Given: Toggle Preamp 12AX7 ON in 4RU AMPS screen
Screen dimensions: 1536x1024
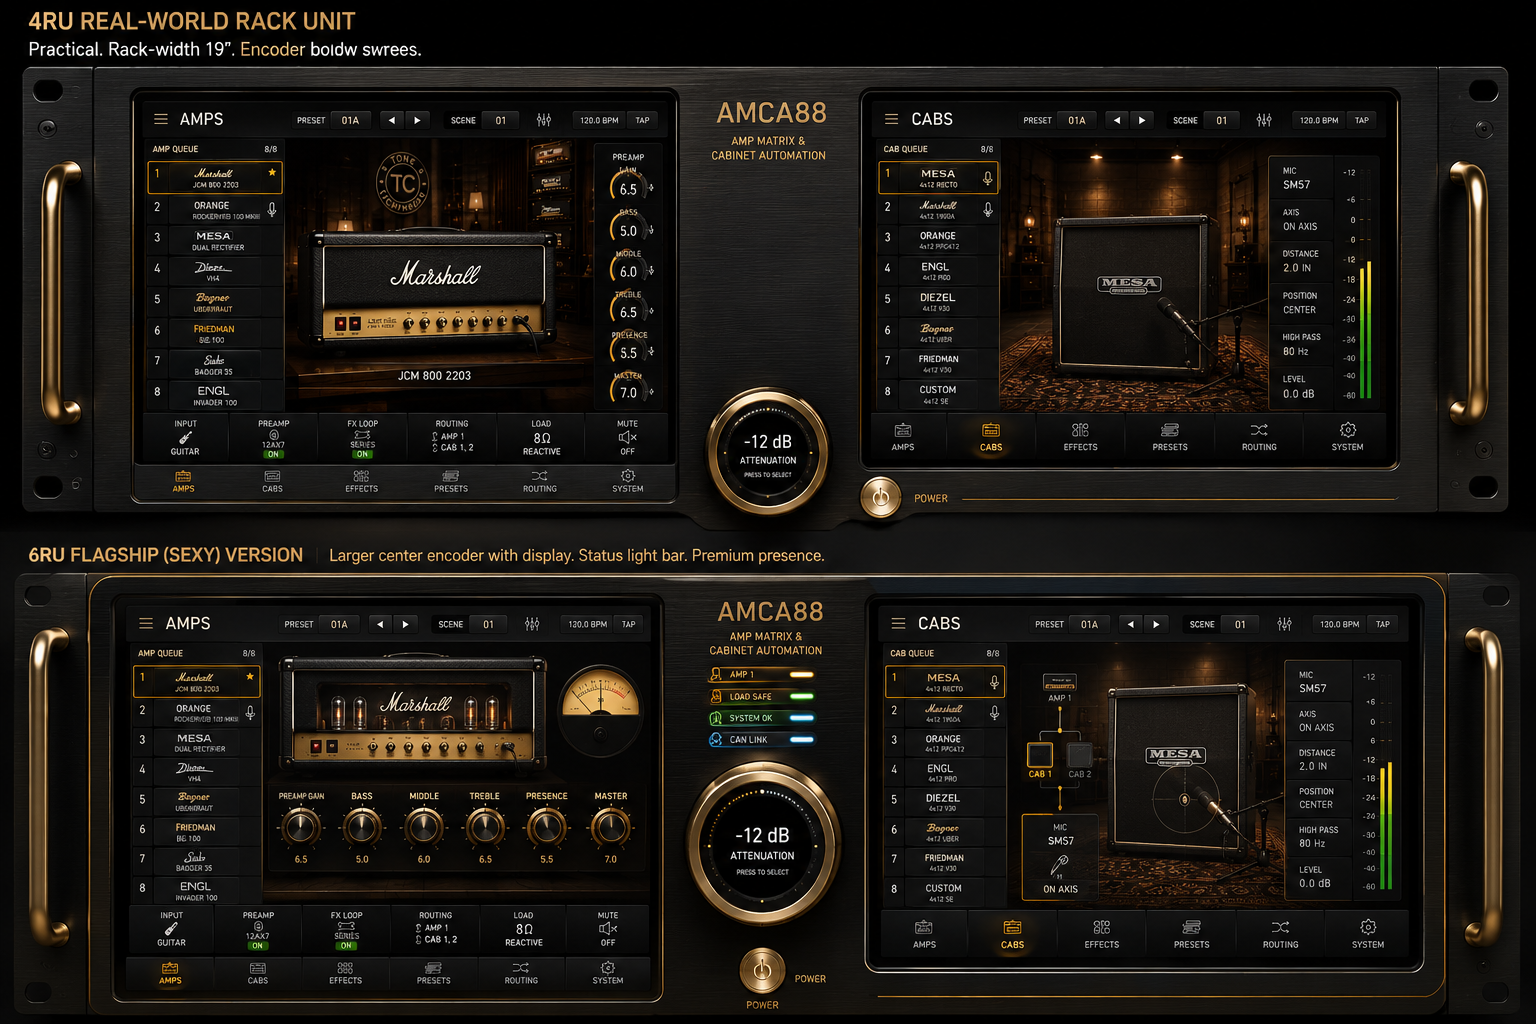Looking at the screenshot, I should (x=273, y=454).
